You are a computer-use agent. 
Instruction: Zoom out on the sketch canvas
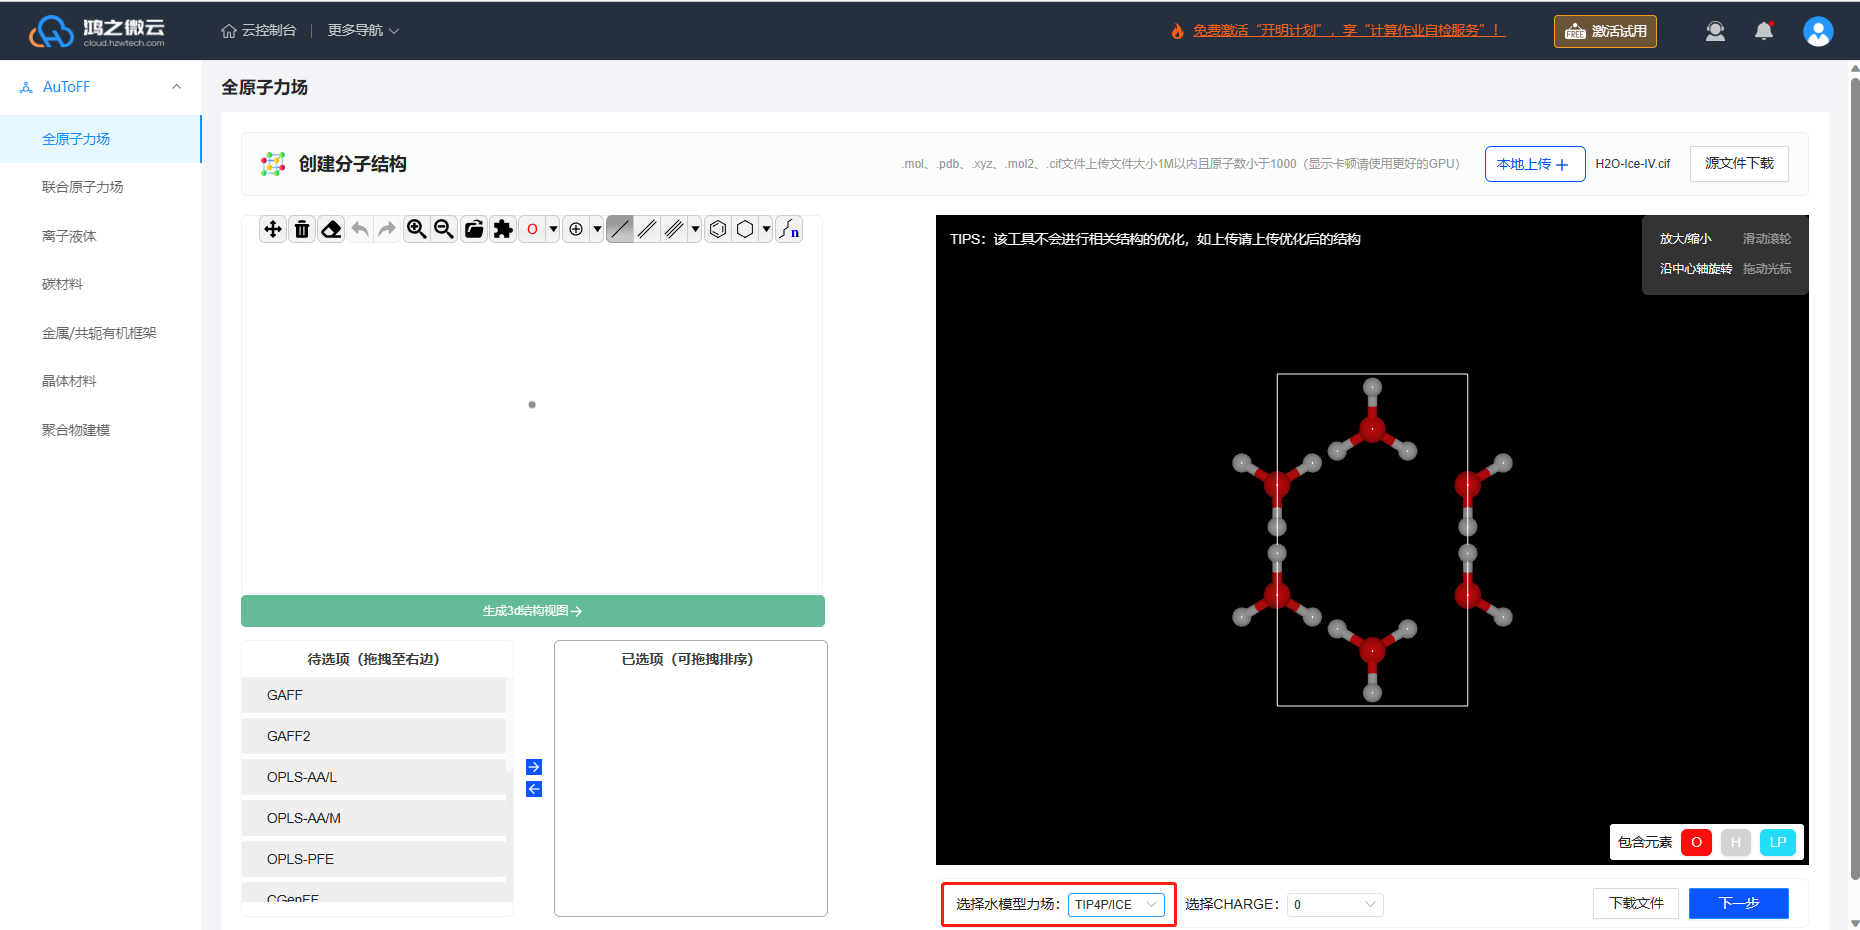point(444,229)
